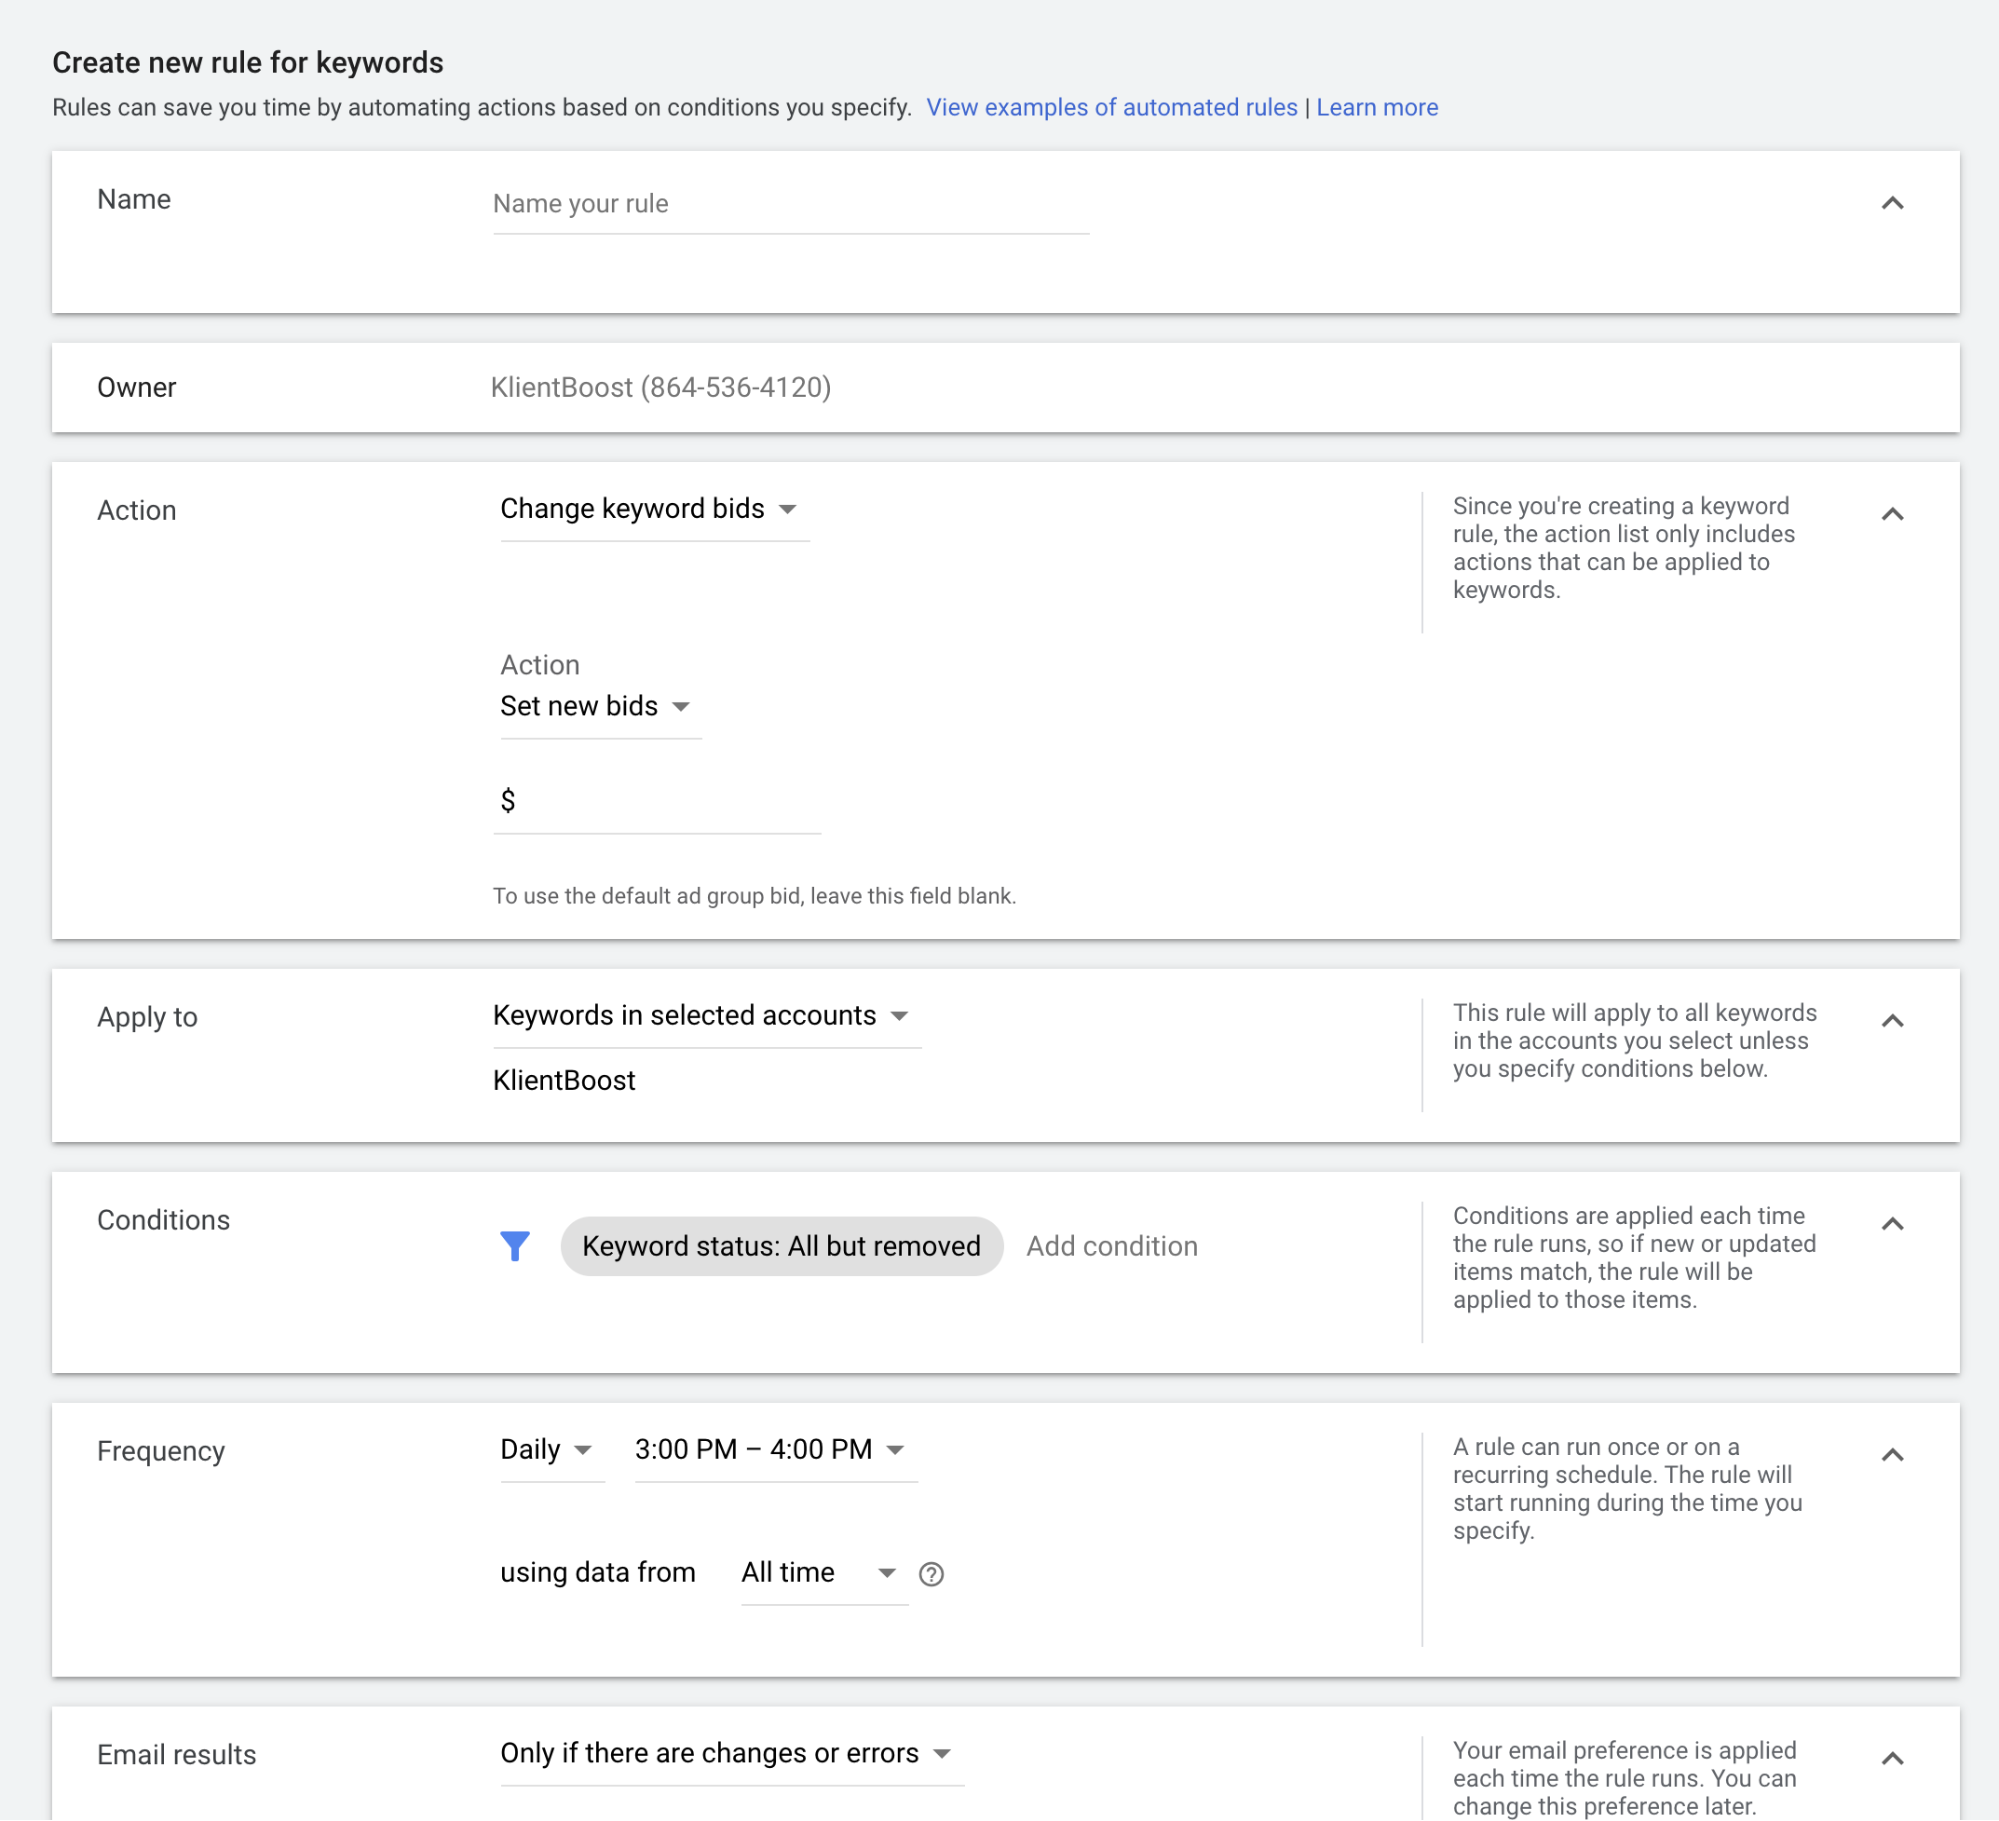Viewport: 1999px width, 1821px height.
Task: Collapse the Conditions section chevron
Action: pos(1892,1224)
